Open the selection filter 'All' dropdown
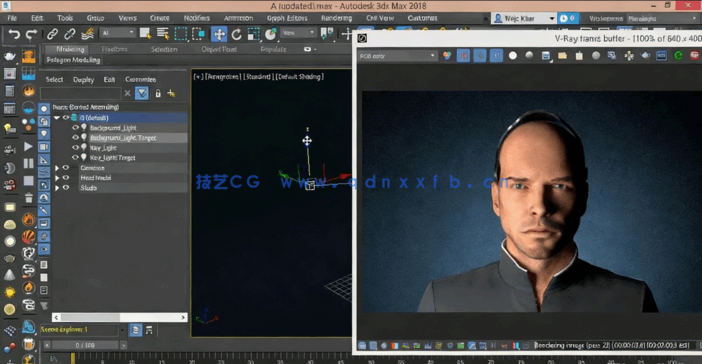Screen dimensions: 702x364 (x=117, y=33)
